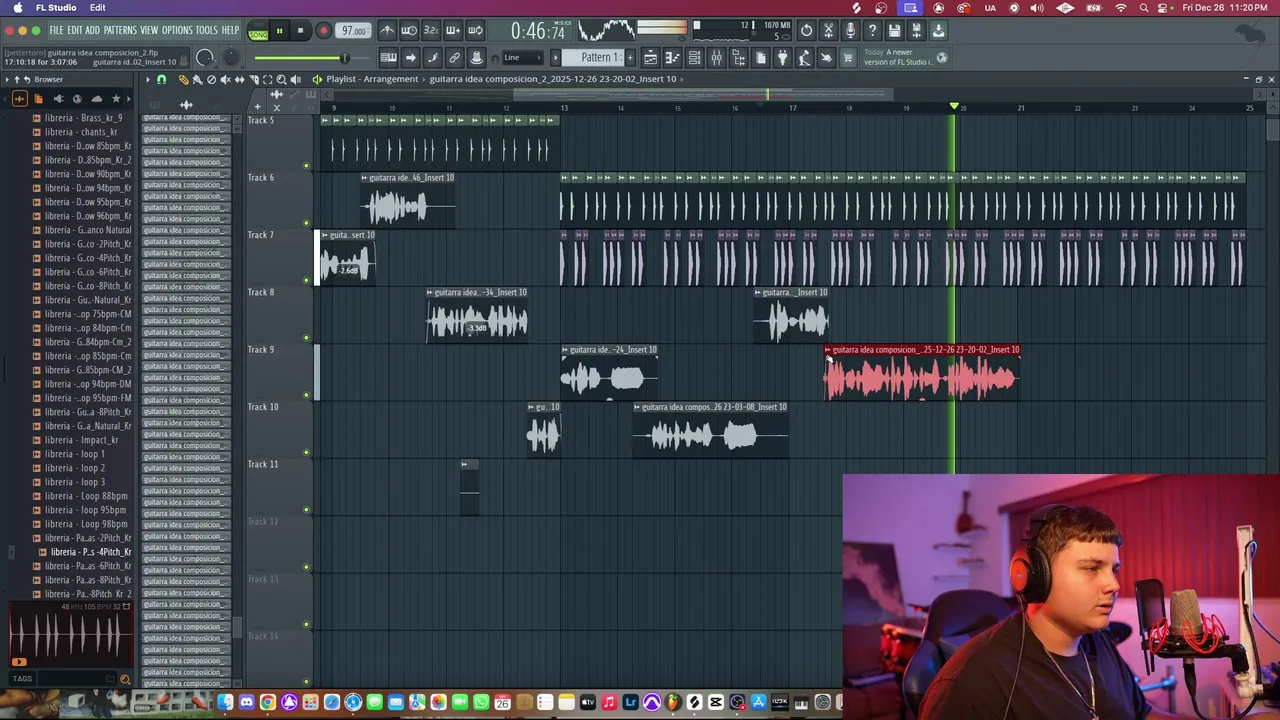1280x720 pixels.
Task: Open the playlist menu arrow beside magnet icon
Action: 148,79
